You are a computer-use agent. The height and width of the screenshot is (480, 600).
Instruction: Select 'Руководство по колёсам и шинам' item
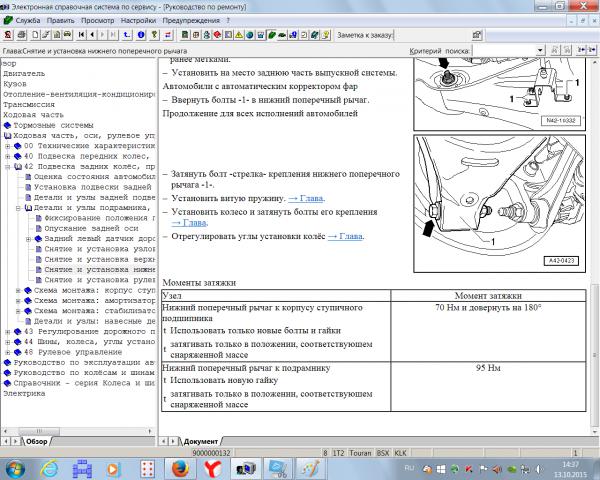pos(84,373)
